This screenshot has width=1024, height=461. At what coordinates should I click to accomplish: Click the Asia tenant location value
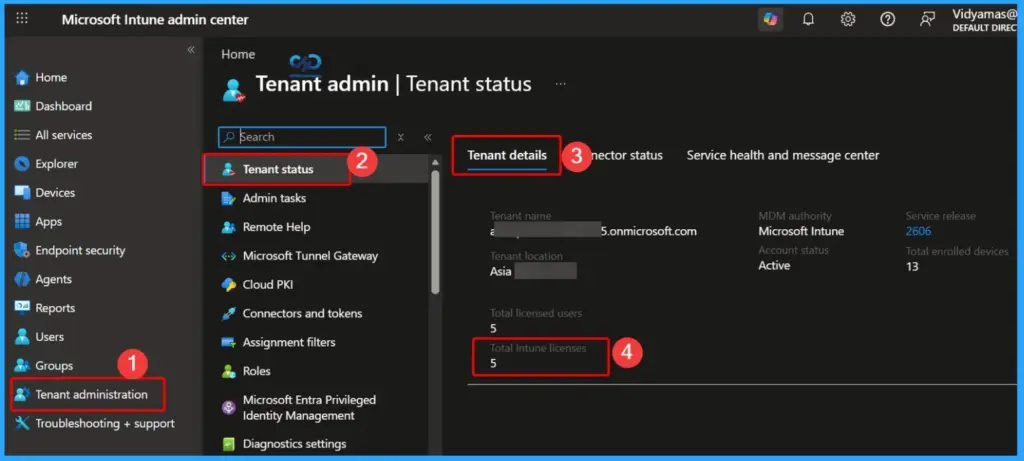(x=500, y=272)
